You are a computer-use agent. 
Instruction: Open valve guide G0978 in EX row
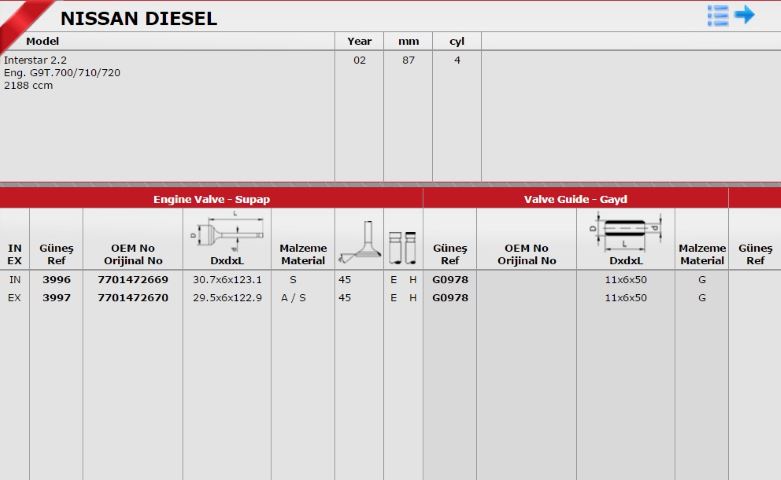(450, 297)
